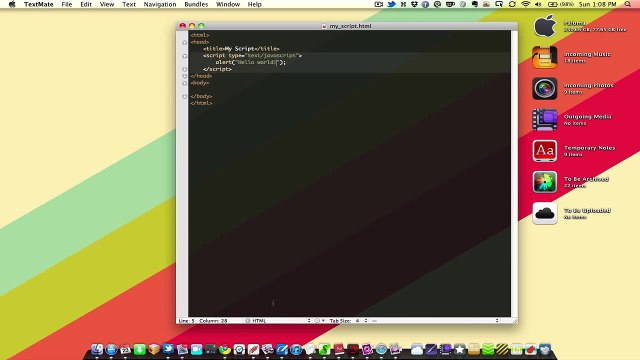
Task: Open the Window menu
Action: (x=228, y=4)
